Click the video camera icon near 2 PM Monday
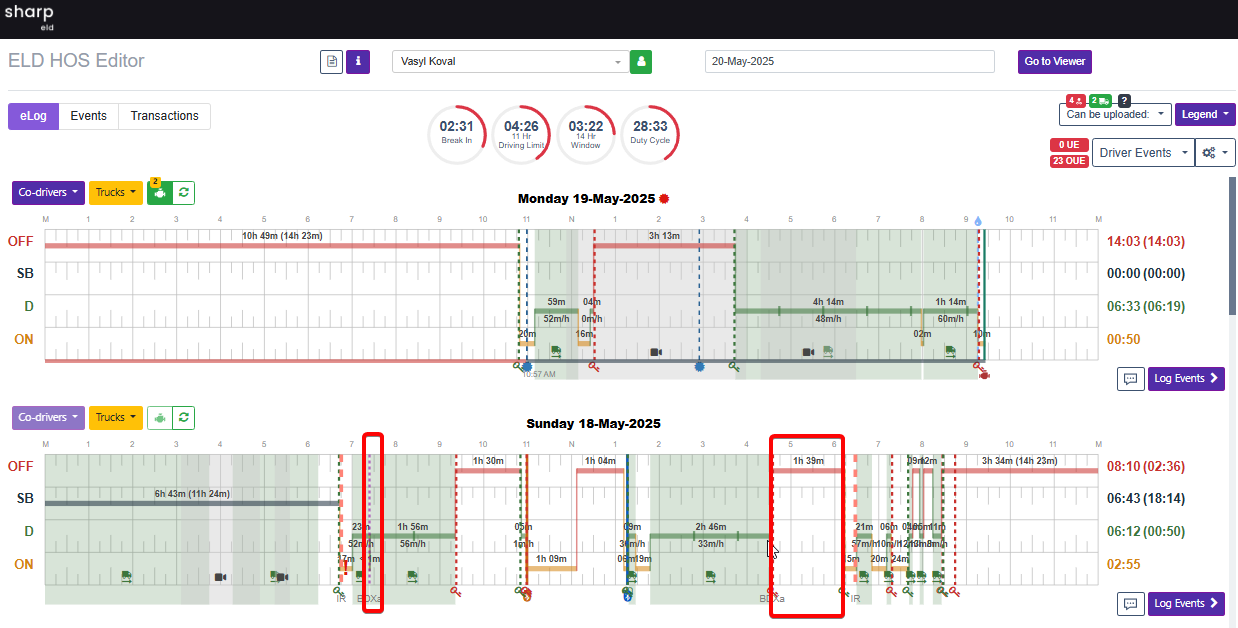 coord(656,352)
